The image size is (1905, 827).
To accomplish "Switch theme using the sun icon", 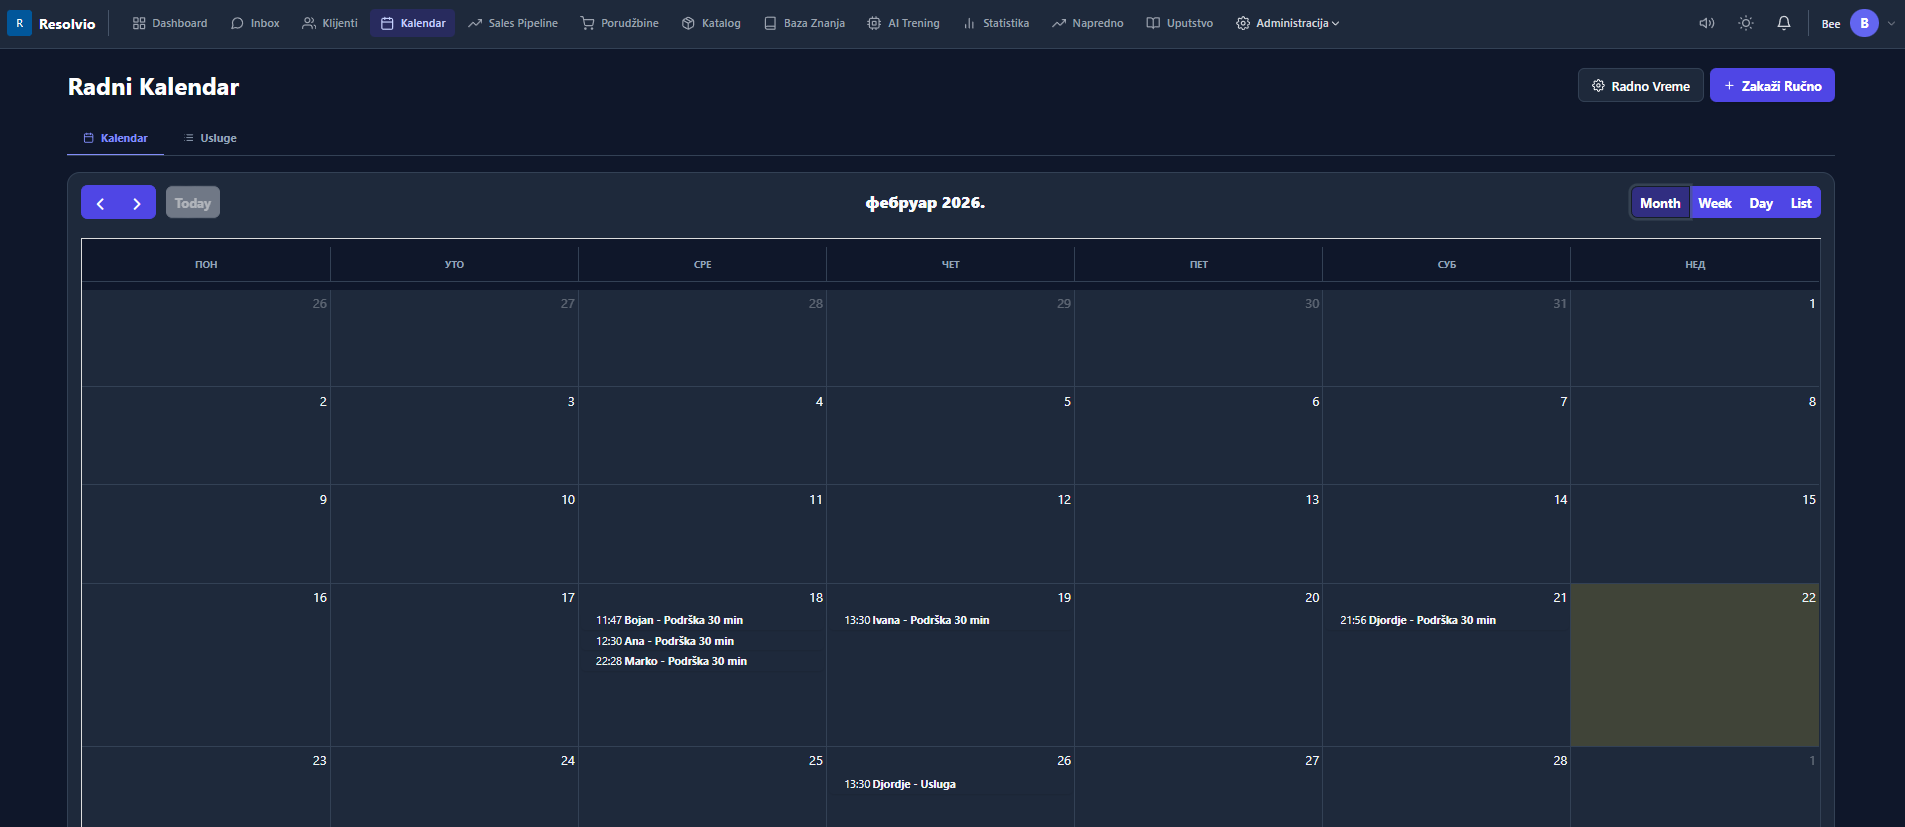I will pos(1746,23).
